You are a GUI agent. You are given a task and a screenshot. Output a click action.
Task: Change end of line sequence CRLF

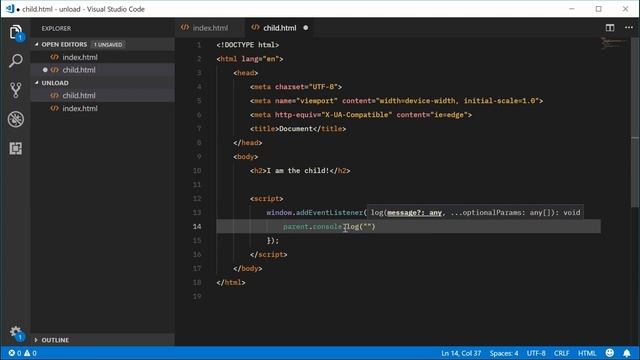tap(562, 353)
